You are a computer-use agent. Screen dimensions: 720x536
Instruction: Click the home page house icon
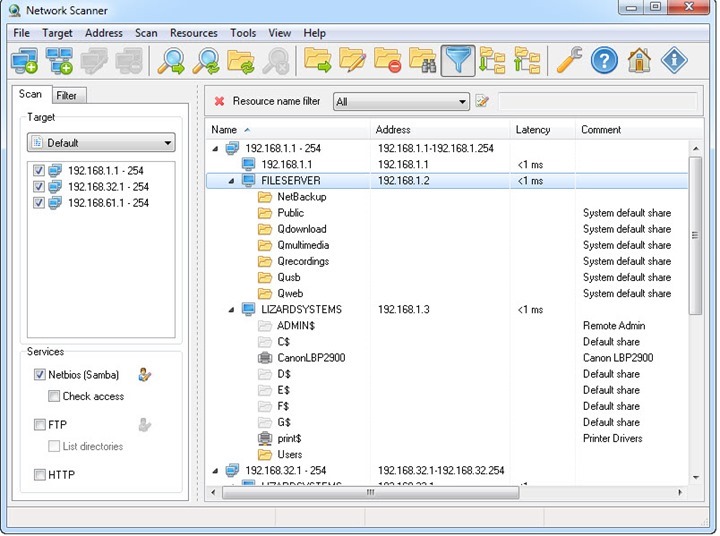tap(639, 61)
